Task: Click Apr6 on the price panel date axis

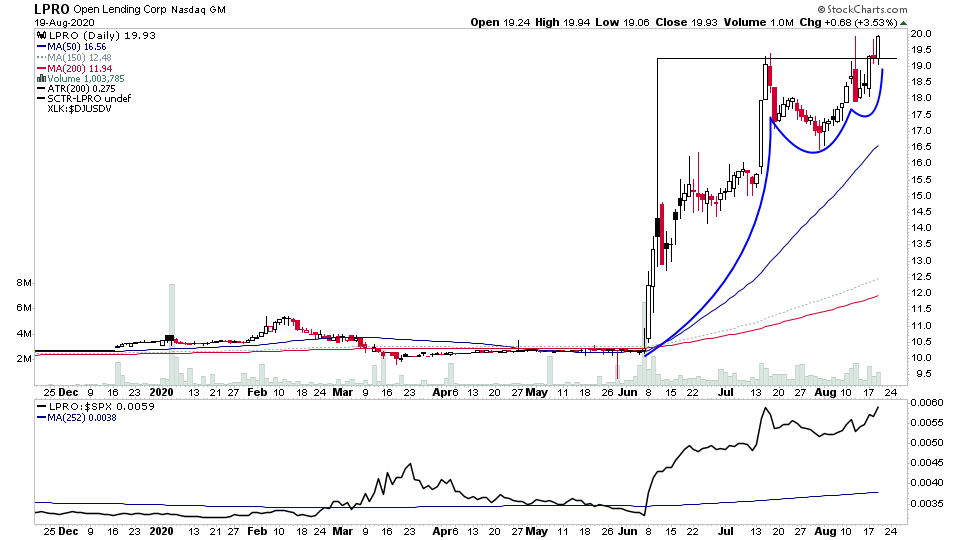Action: 446,392
